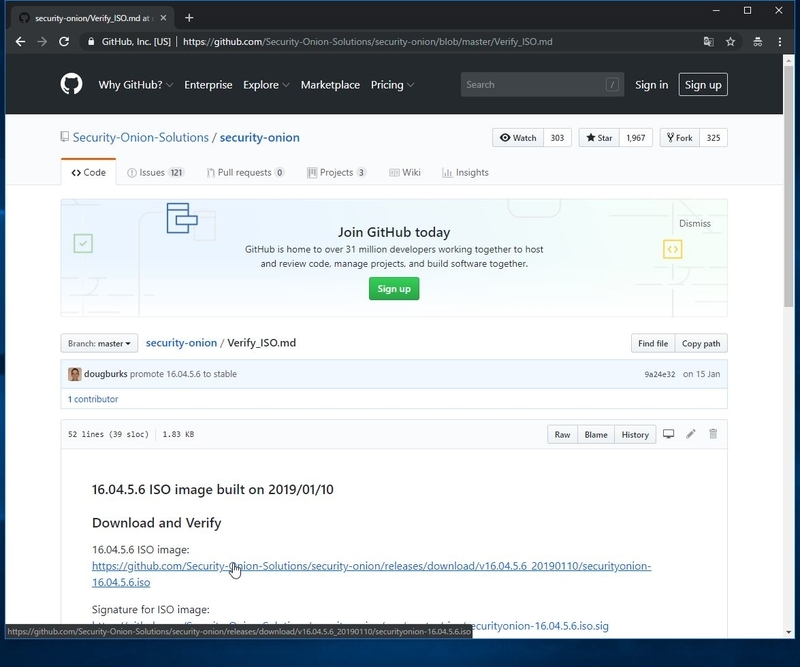Switch to the Projects tab
This screenshot has width=800, height=667.
coord(337,172)
